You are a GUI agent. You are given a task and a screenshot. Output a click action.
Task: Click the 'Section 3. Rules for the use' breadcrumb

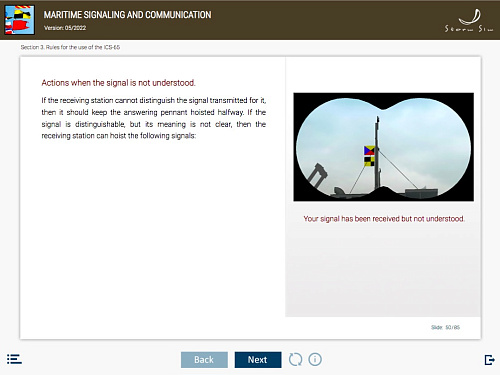[70, 47]
